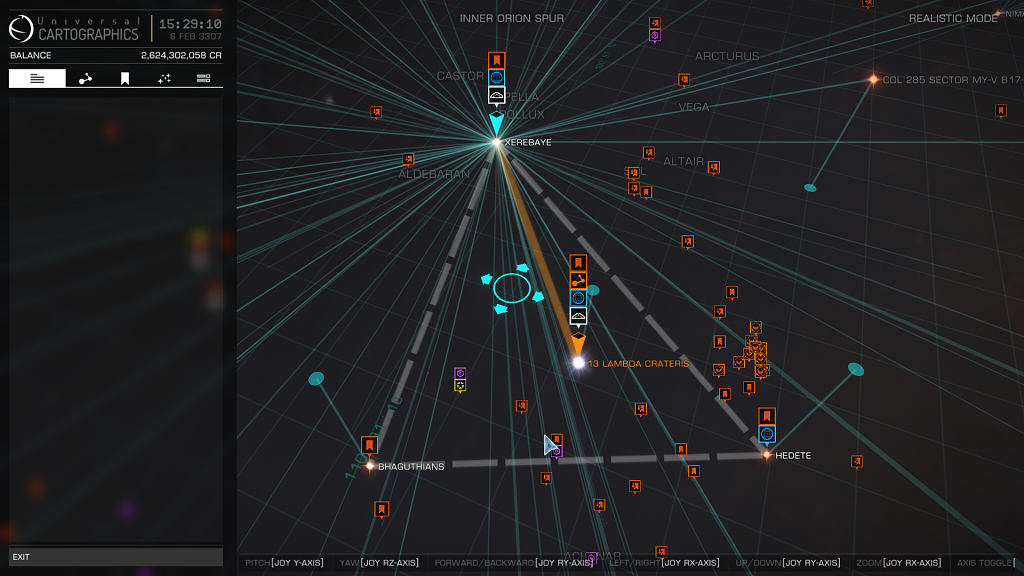The width and height of the screenshot is (1024, 576).
Task: Select the Hedete star point
Action: (767, 455)
